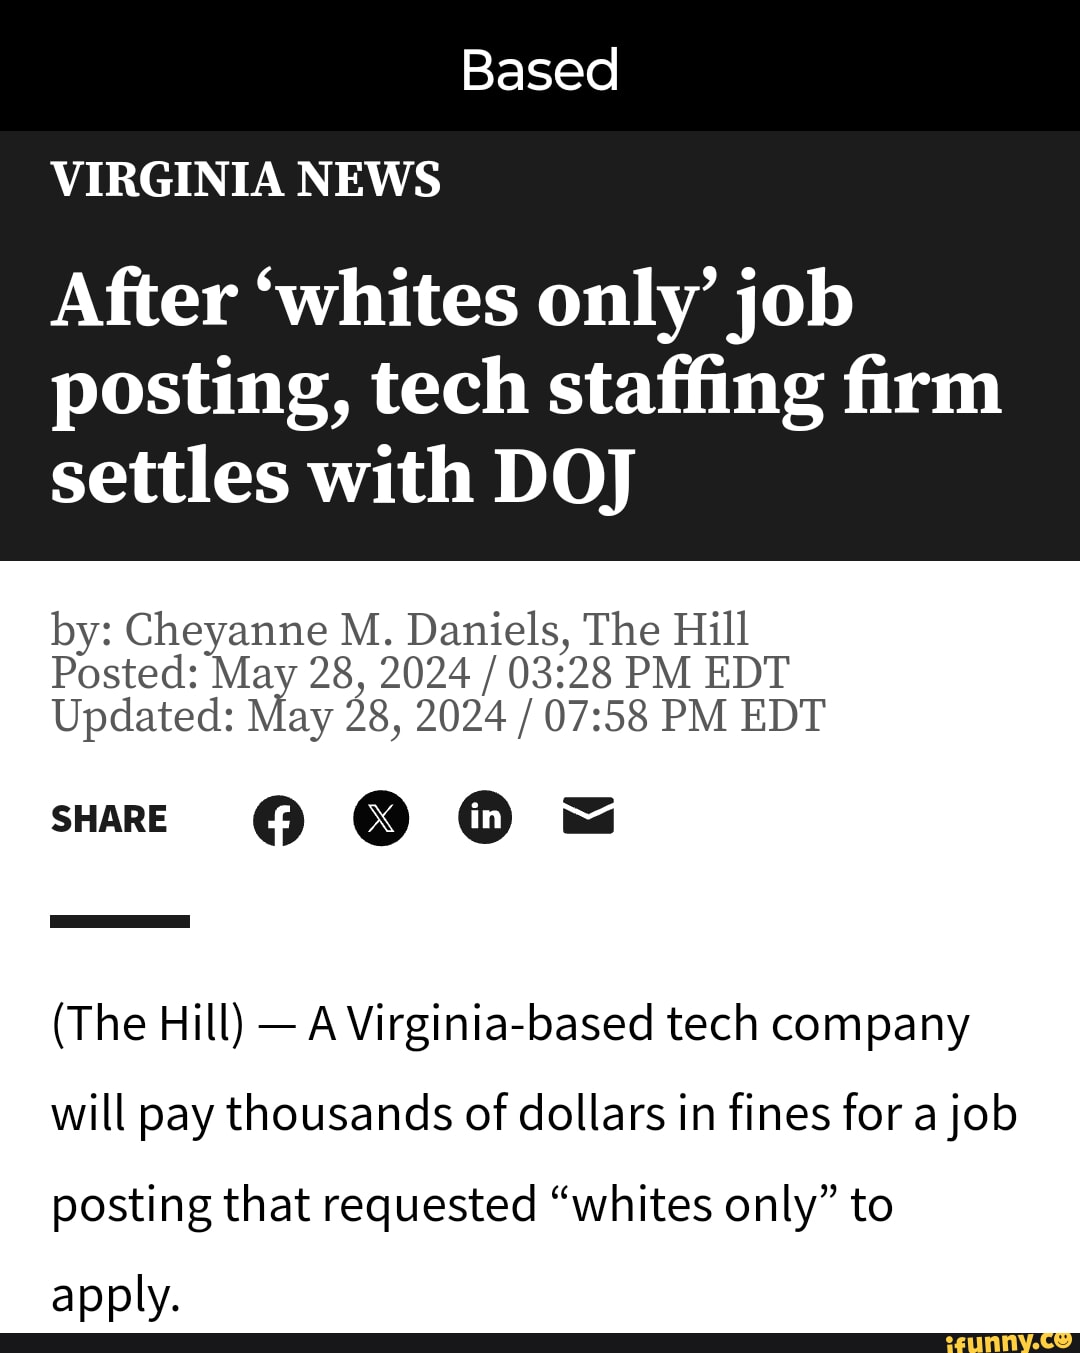Image resolution: width=1080 pixels, height=1353 pixels.
Task: Click the SHARE label
Action: [109, 819]
